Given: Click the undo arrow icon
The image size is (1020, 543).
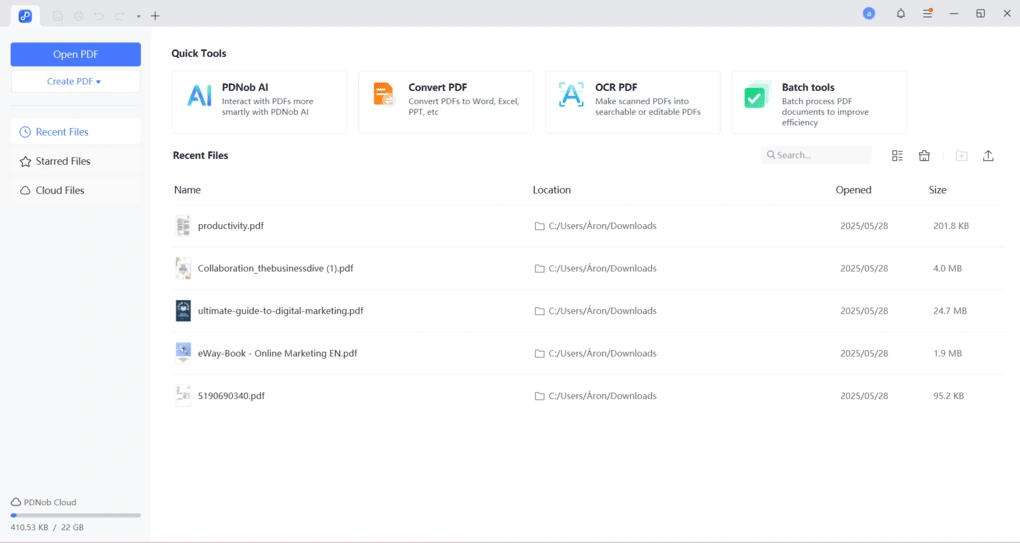Looking at the screenshot, I should point(99,16).
